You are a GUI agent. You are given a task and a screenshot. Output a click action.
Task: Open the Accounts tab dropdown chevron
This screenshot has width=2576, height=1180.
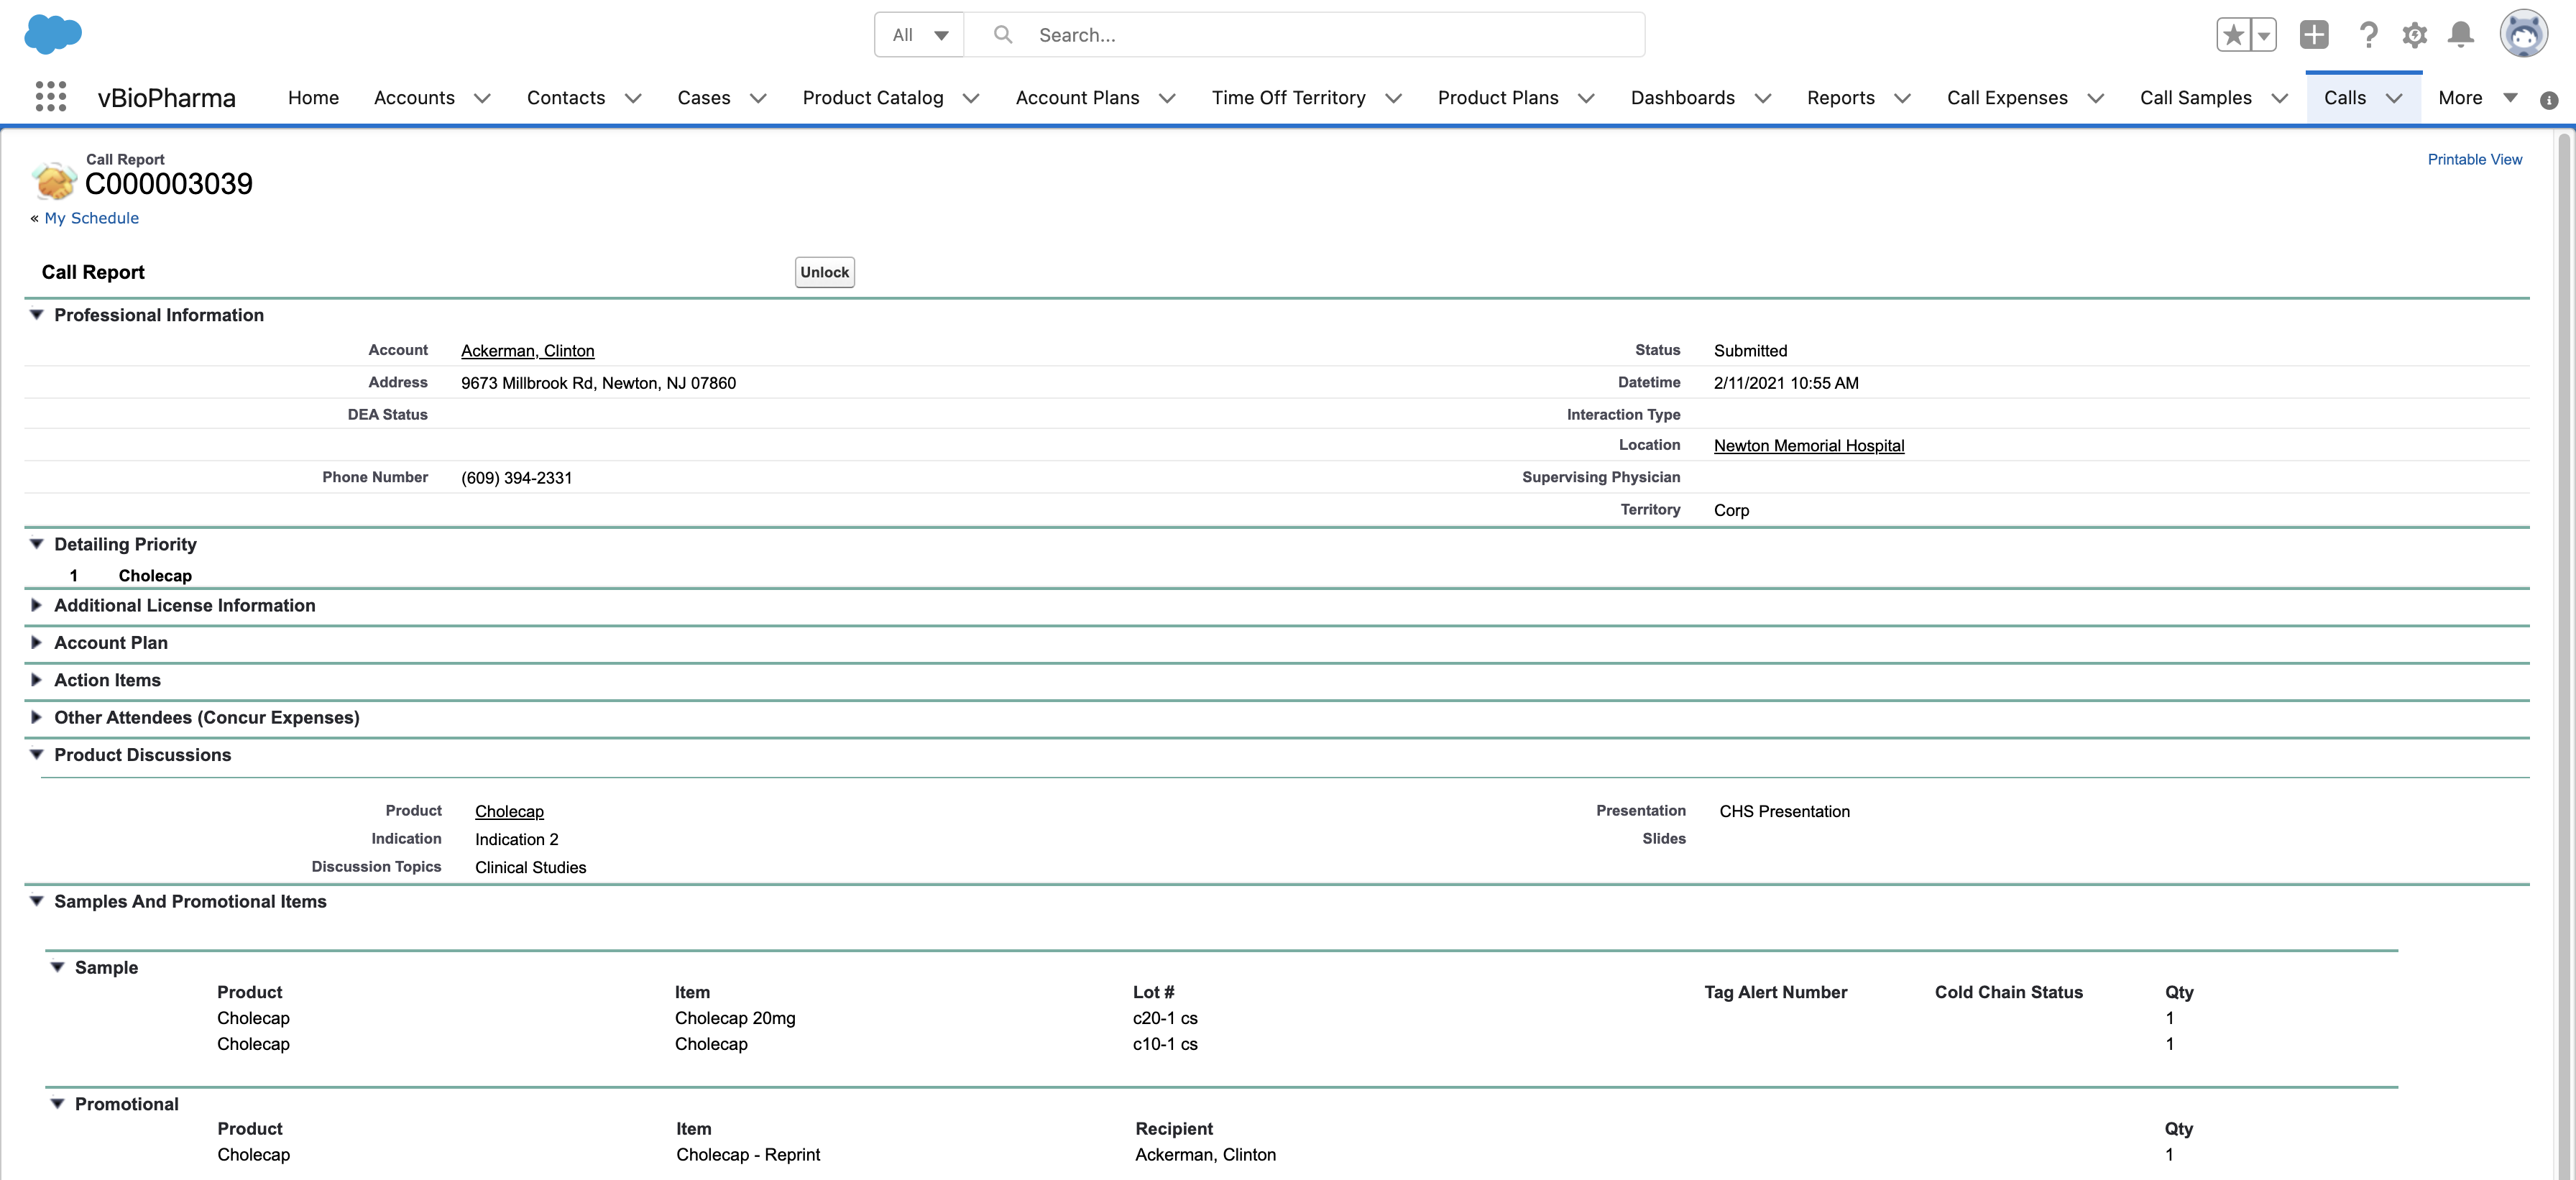coord(482,98)
